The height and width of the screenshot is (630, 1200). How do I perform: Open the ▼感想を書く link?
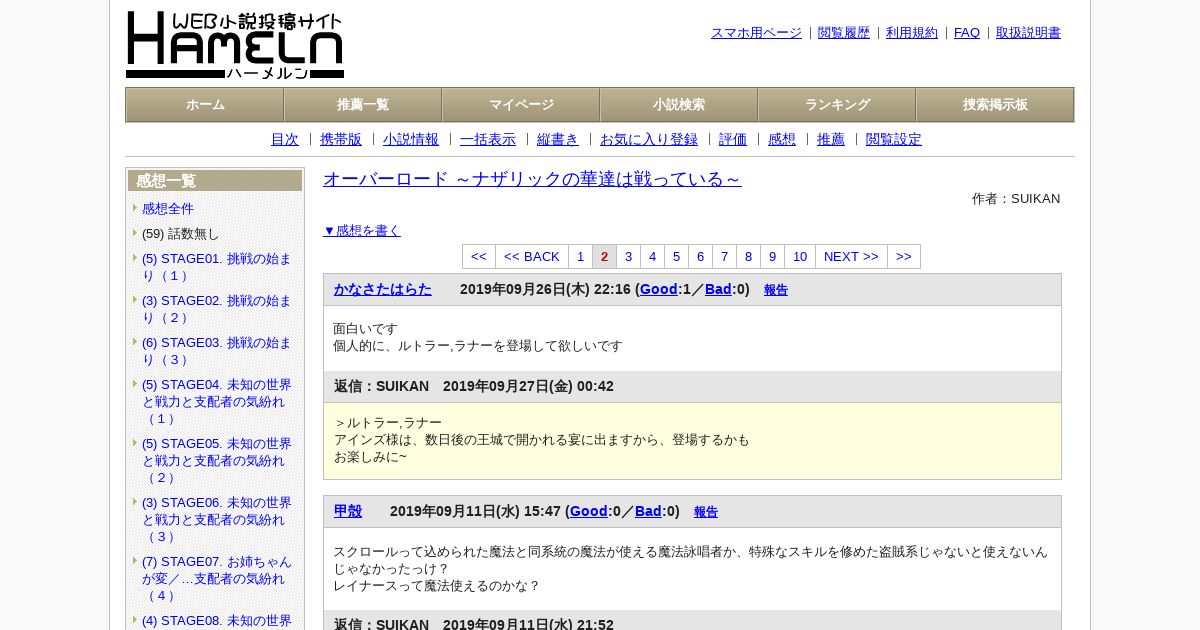pyautogui.click(x=362, y=231)
